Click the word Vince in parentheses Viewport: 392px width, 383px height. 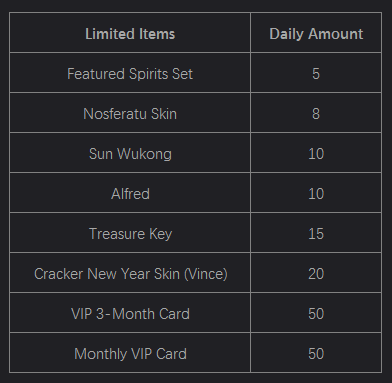pos(206,274)
